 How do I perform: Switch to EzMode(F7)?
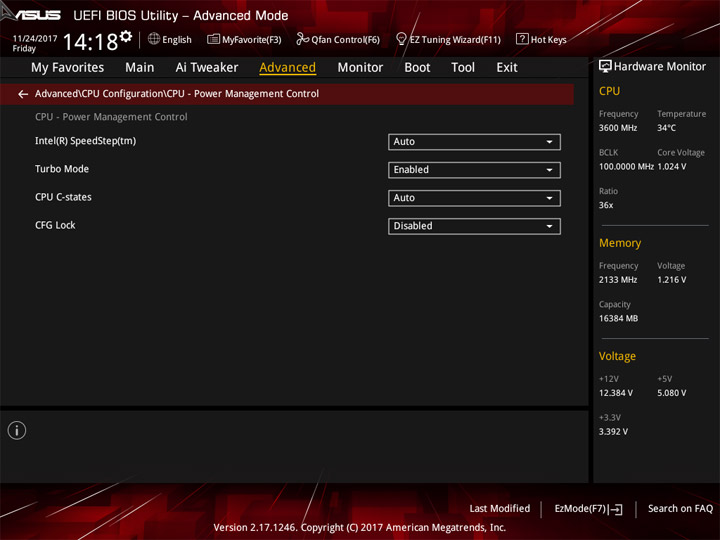tap(588, 509)
